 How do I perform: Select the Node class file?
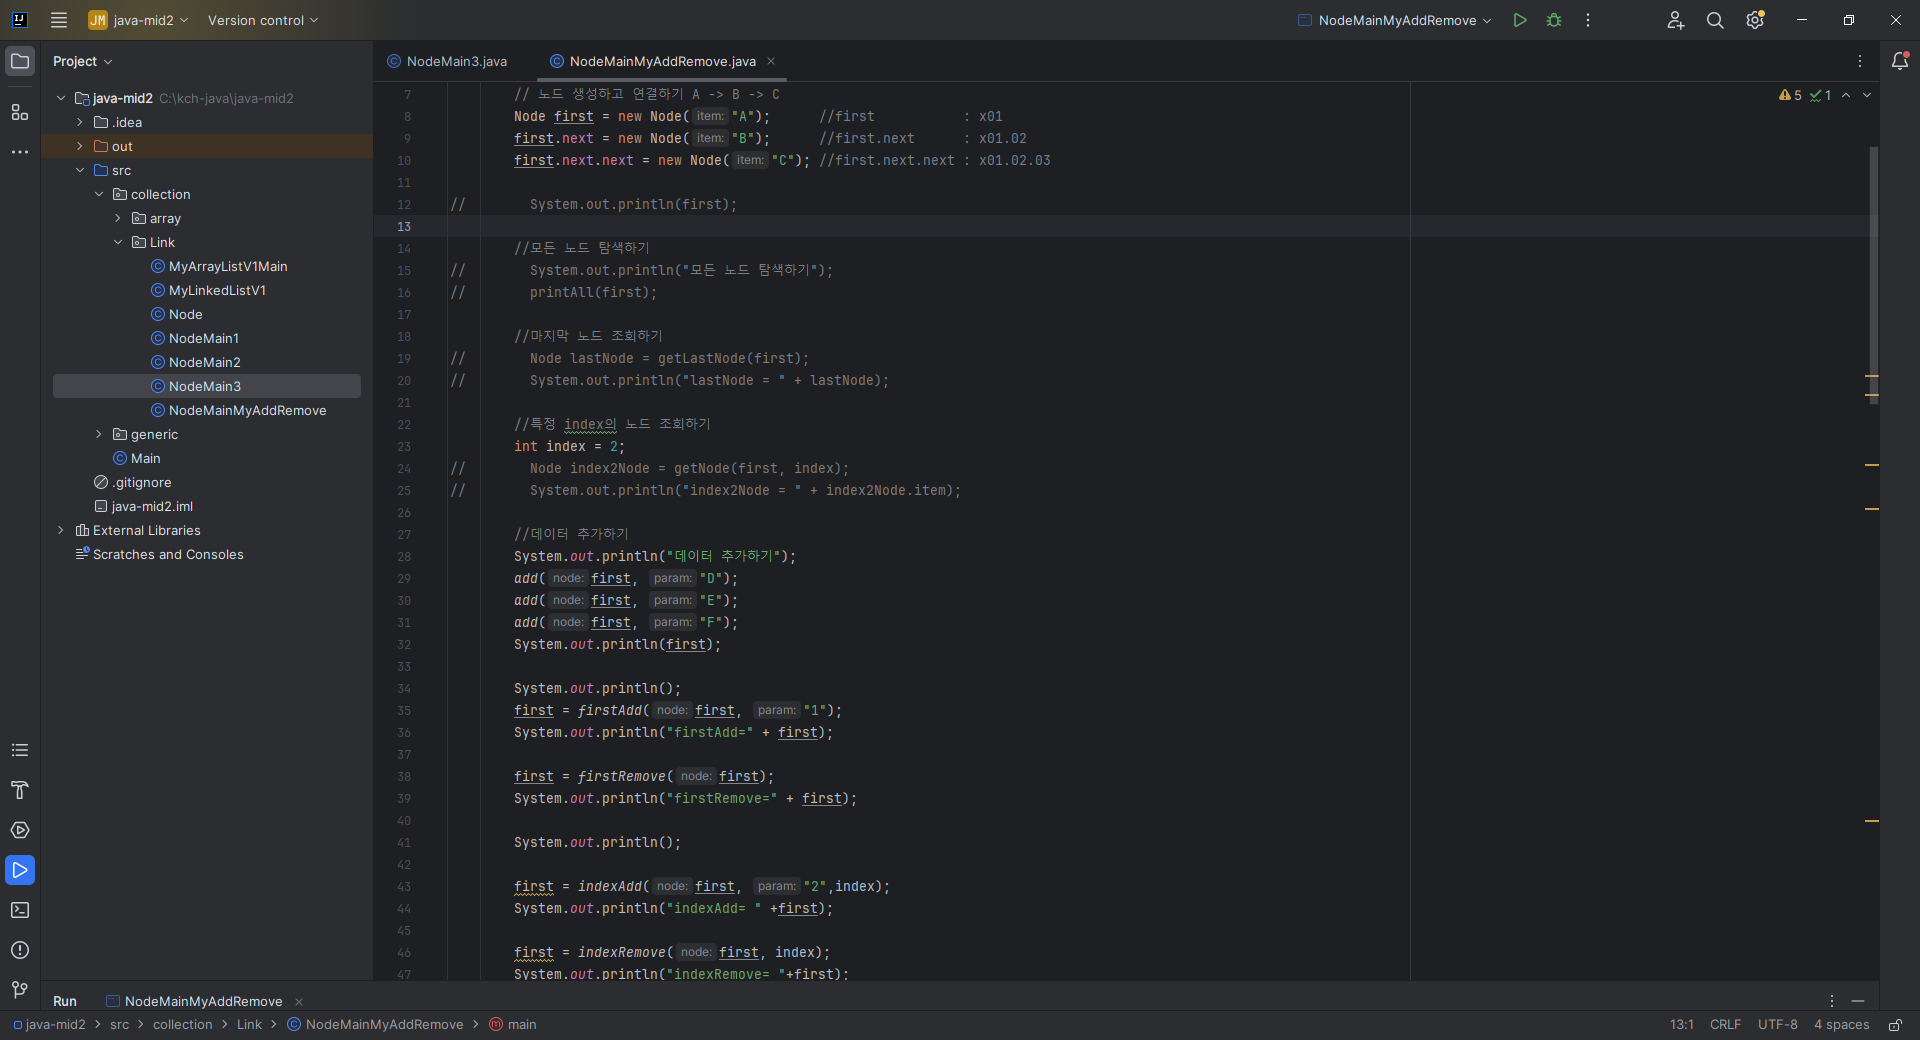pyautogui.click(x=185, y=314)
